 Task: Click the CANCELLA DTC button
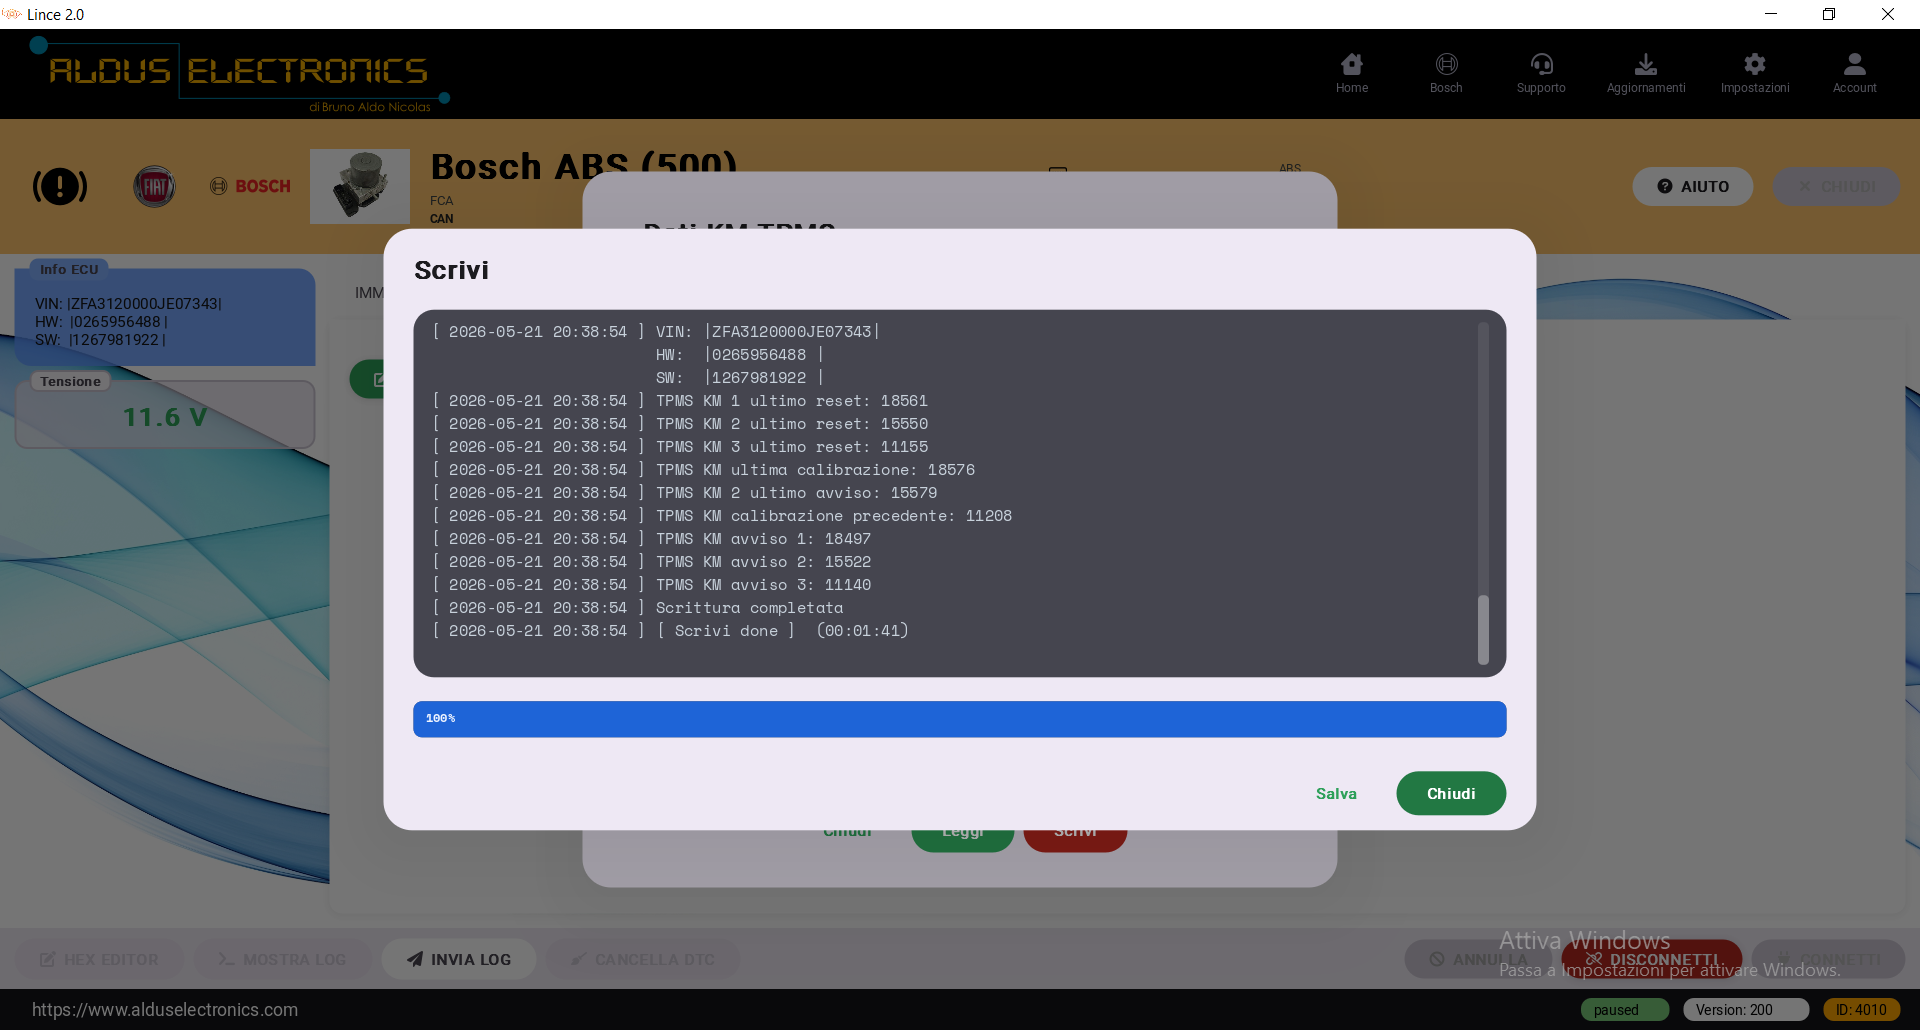643,959
